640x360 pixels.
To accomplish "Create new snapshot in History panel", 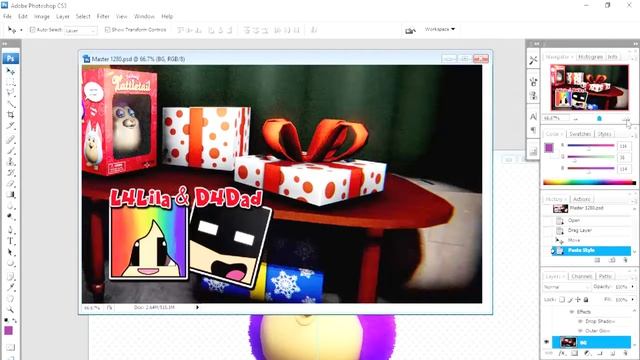I will click(612, 260).
